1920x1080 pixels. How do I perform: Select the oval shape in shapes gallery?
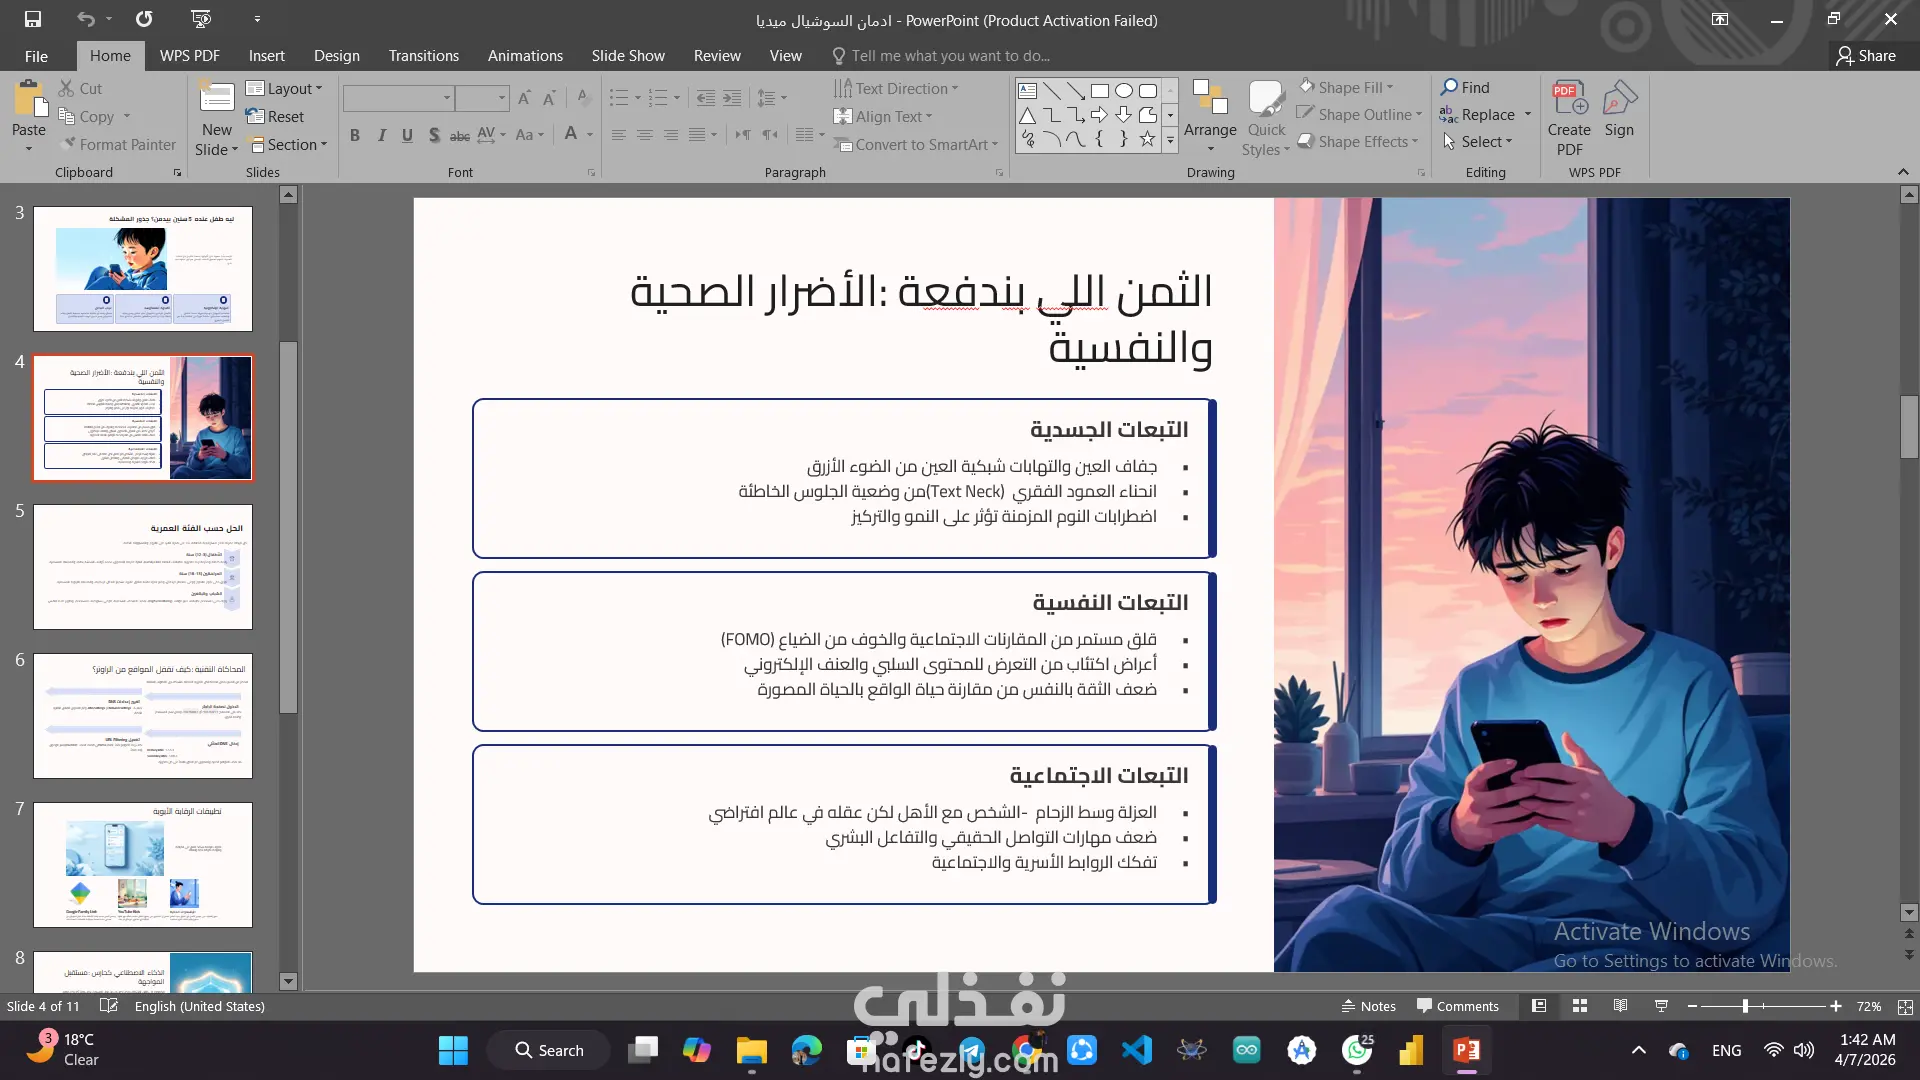click(1124, 90)
